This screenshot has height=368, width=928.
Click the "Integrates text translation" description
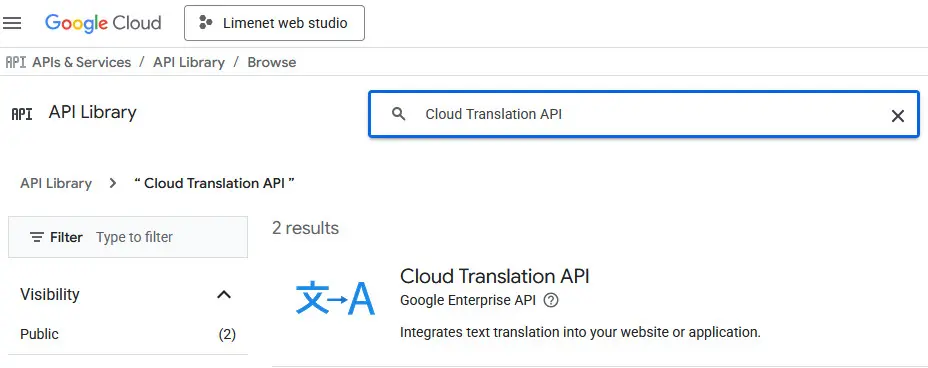coord(580,332)
